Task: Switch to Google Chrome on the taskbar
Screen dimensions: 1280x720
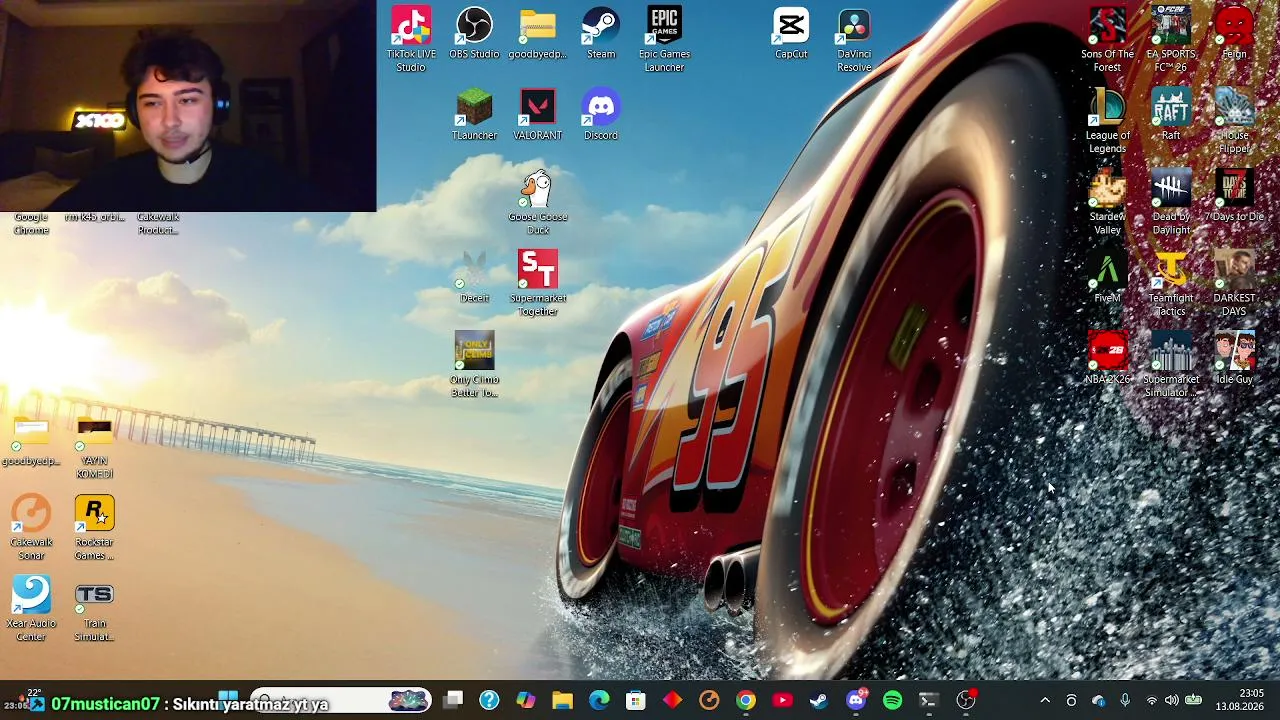Action: click(746, 701)
